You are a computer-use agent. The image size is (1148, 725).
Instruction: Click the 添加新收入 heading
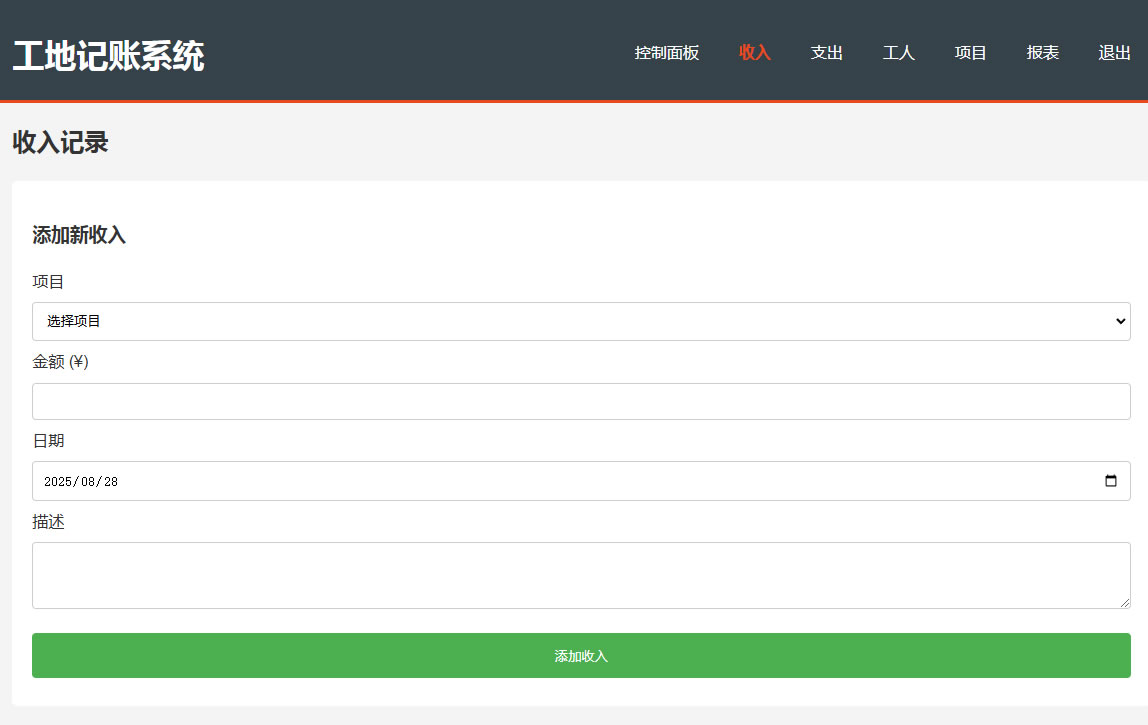(x=79, y=235)
